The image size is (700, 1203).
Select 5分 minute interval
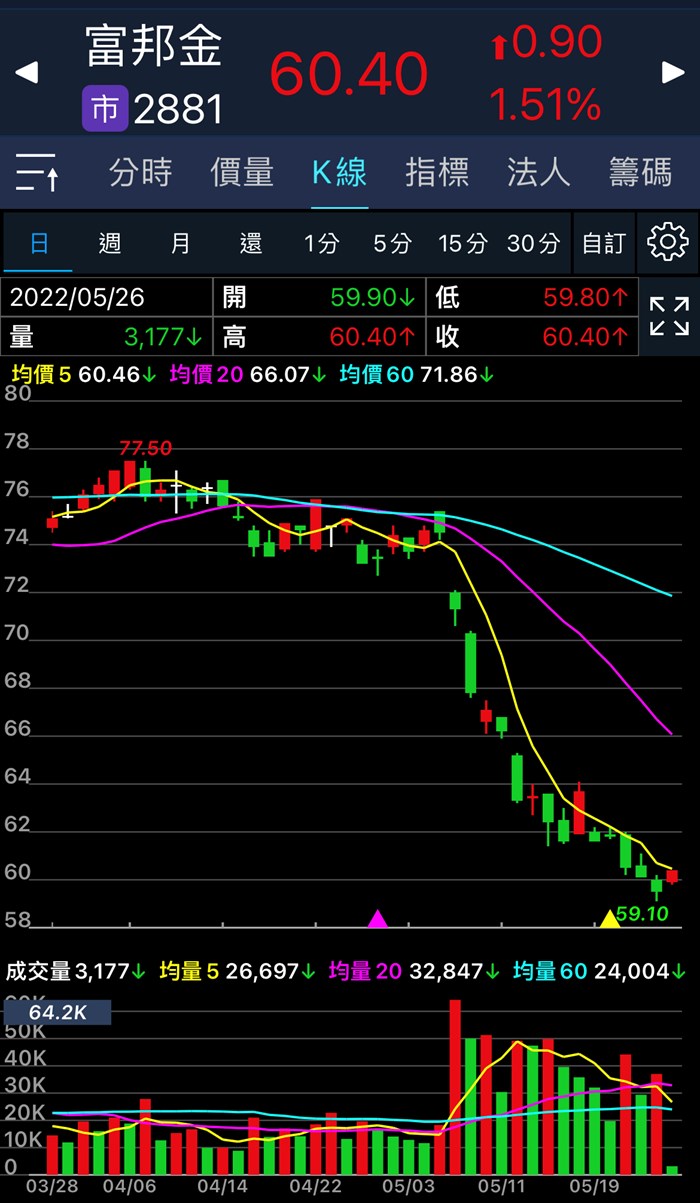[x=392, y=243]
